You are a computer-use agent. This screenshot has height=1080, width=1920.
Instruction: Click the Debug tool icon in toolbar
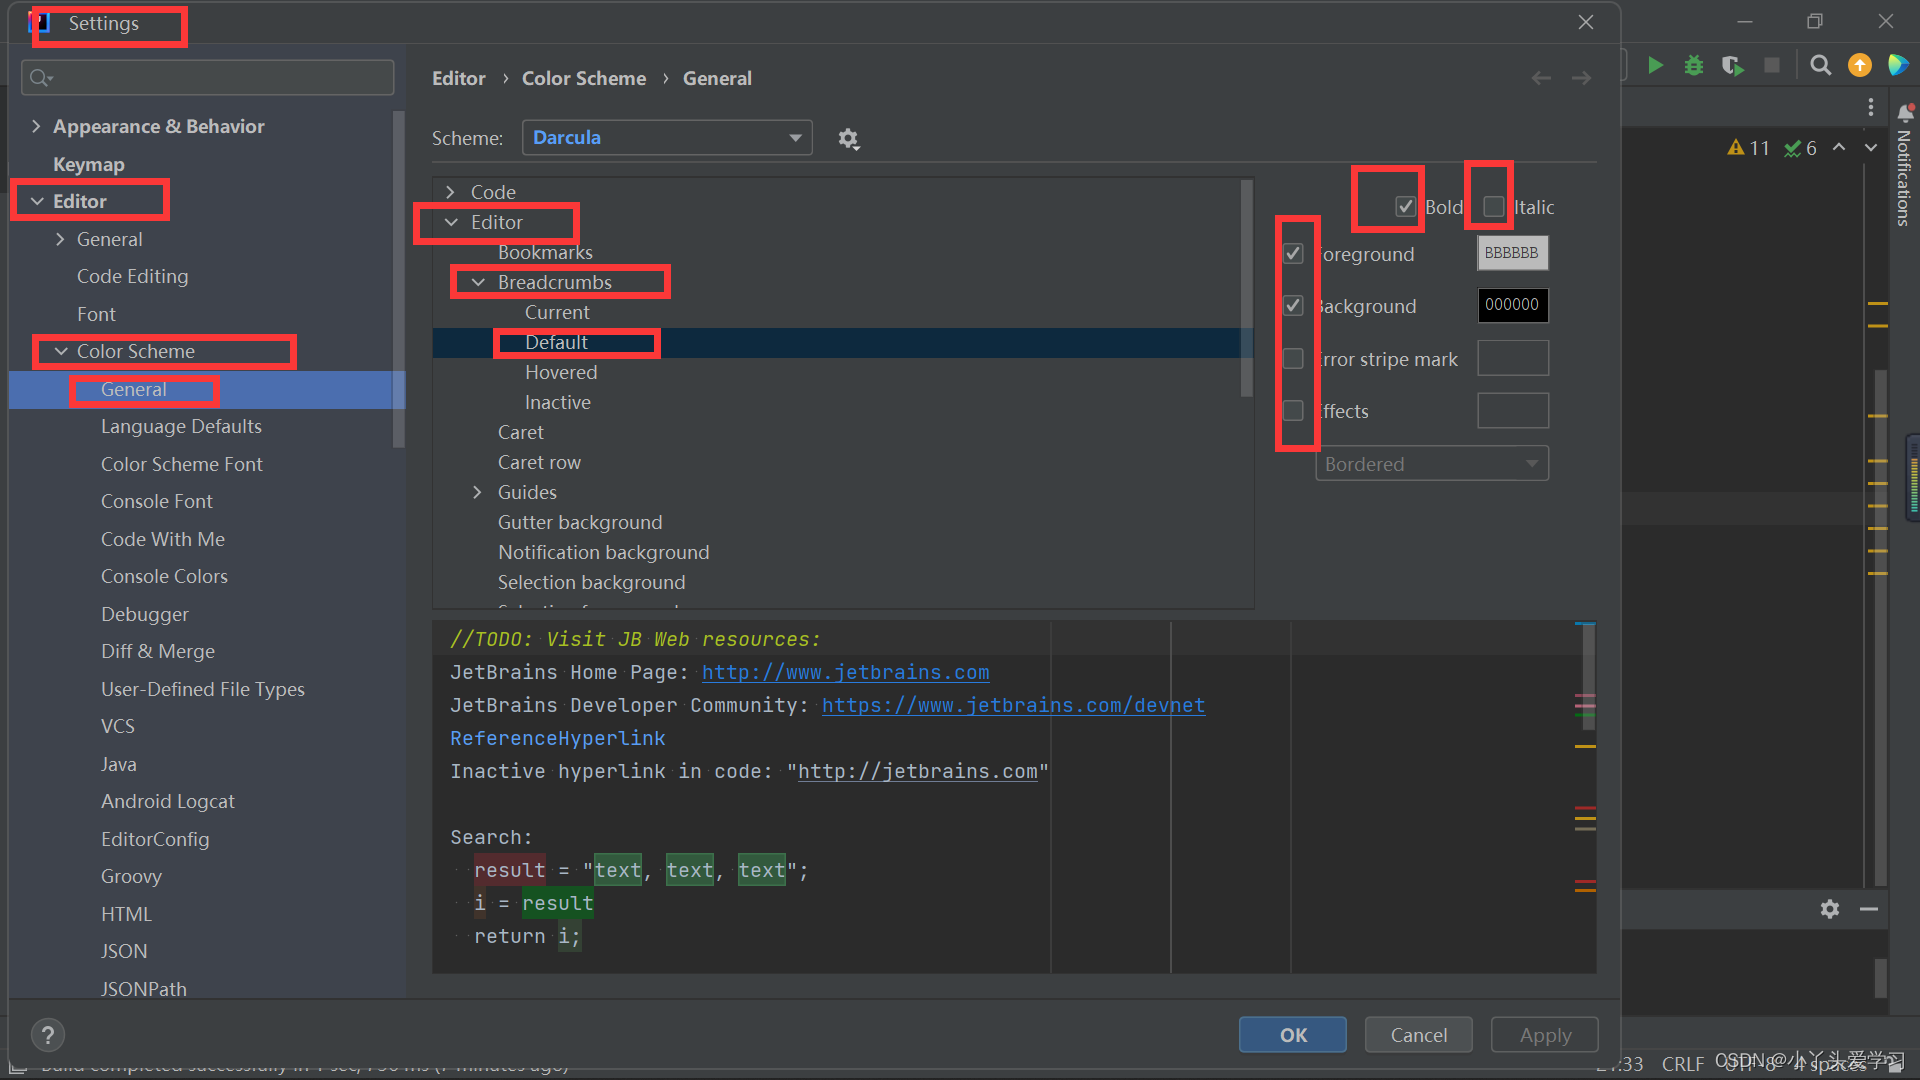pos(1695,66)
